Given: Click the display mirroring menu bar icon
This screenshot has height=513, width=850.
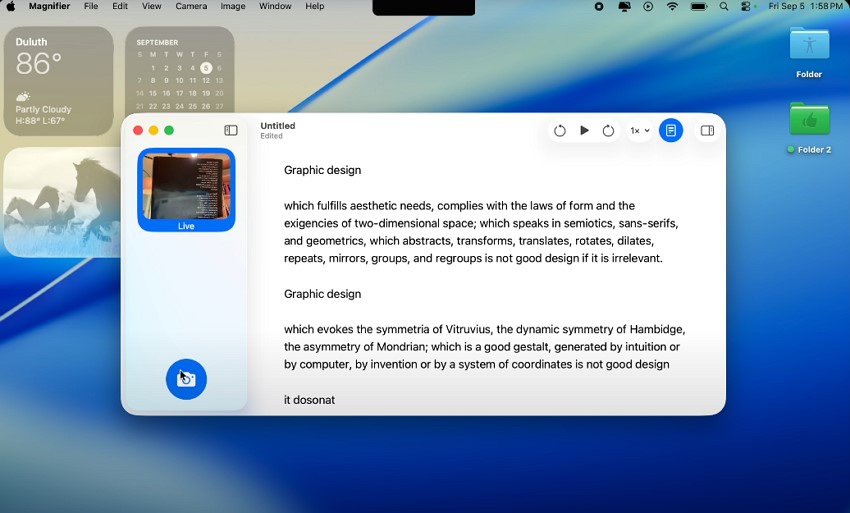Looking at the screenshot, I should click(x=624, y=7).
